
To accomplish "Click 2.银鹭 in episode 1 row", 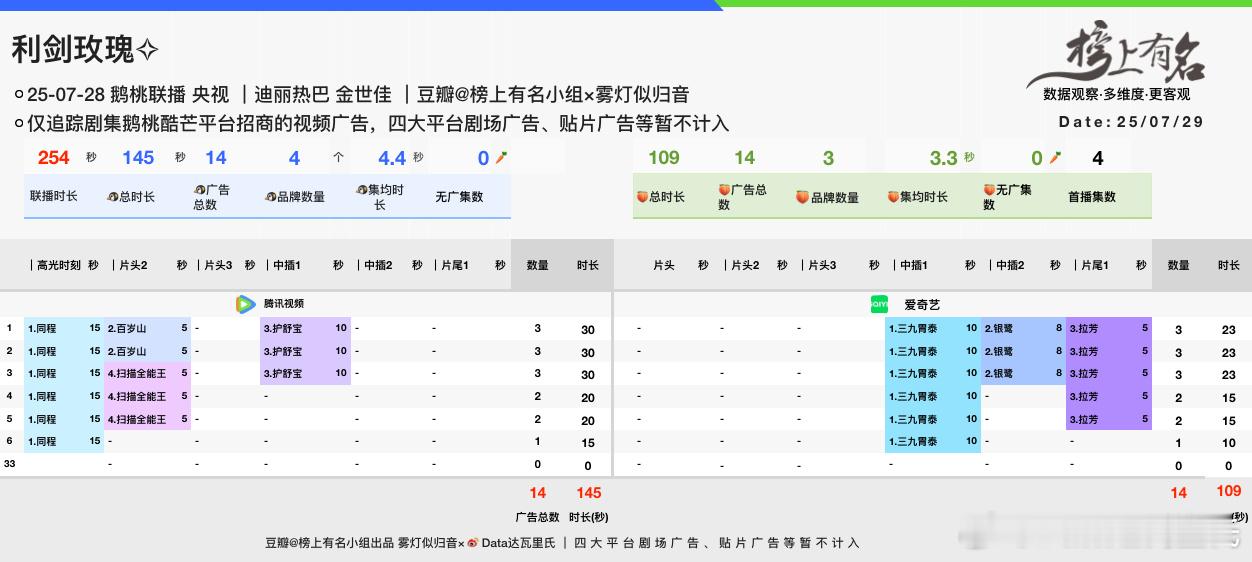I will (999, 329).
